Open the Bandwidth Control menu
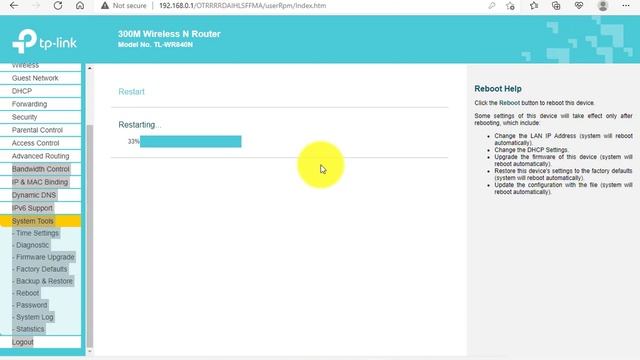The image size is (640, 360). point(40,169)
